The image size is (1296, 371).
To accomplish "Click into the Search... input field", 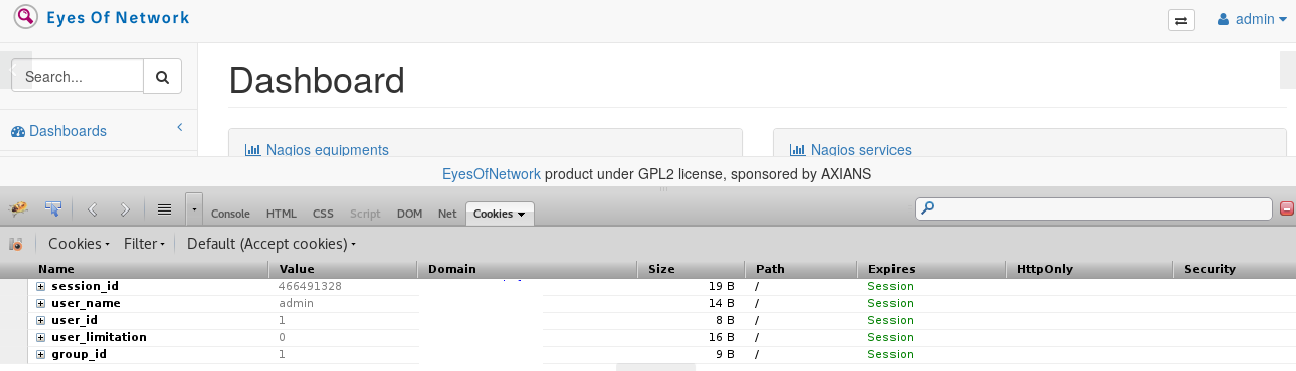I will [78, 76].
